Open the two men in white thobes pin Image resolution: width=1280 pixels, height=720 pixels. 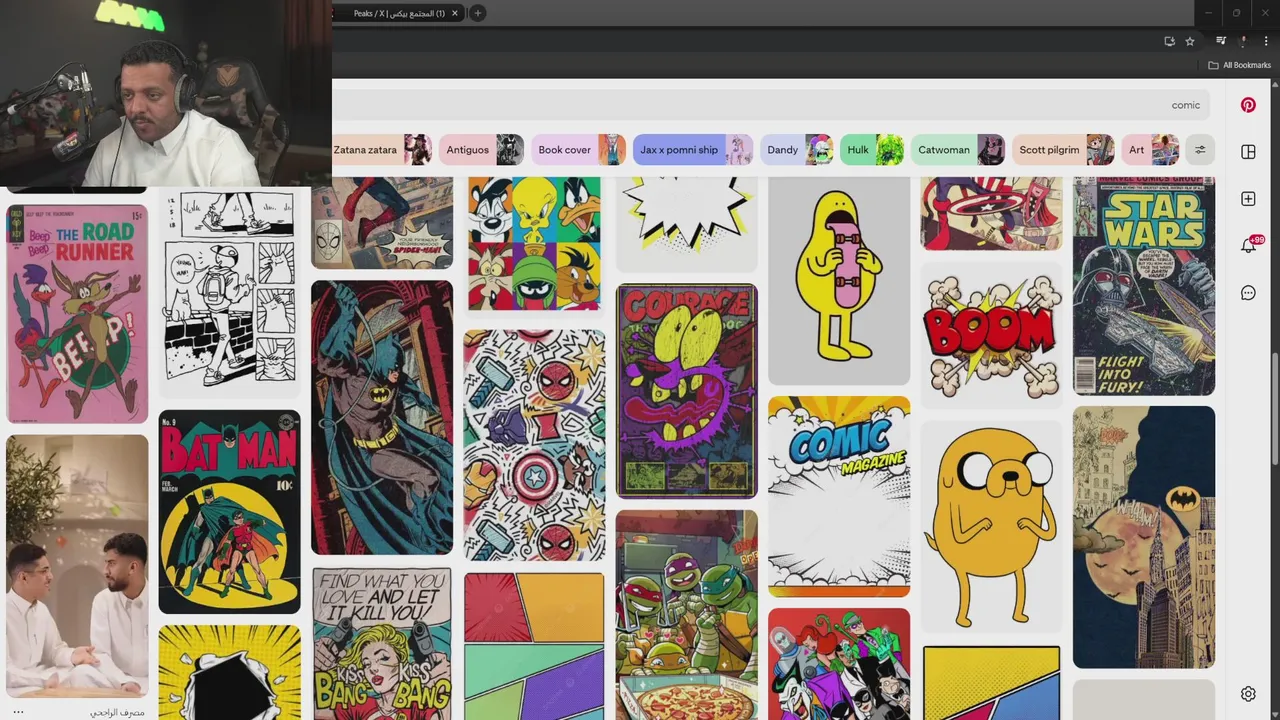point(77,565)
